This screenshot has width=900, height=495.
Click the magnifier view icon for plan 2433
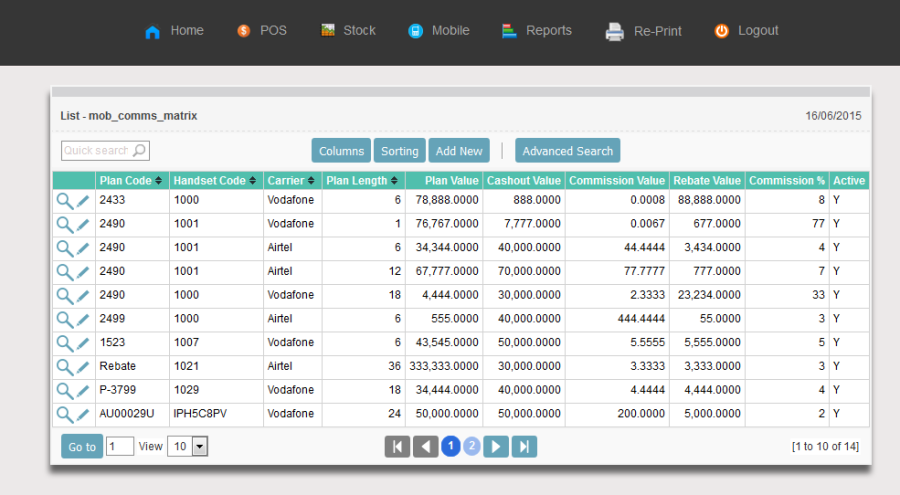pyautogui.click(x=64, y=200)
